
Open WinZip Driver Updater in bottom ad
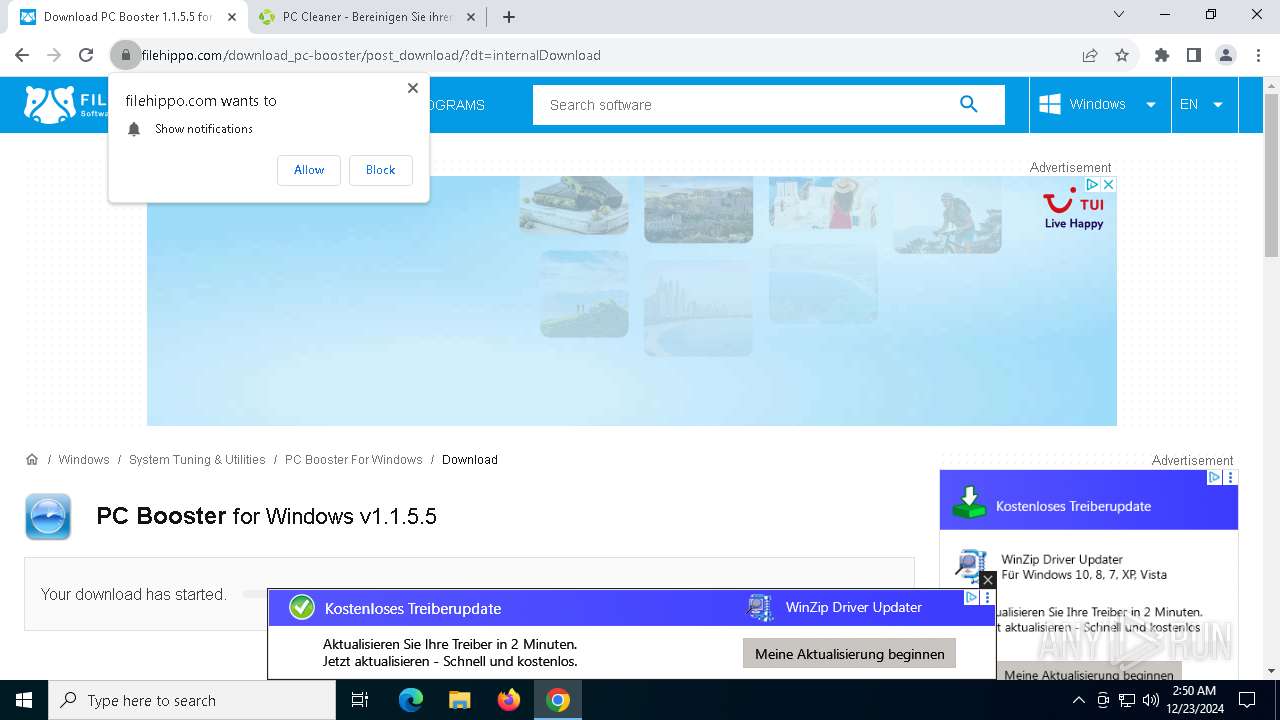(x=853, y=607)
